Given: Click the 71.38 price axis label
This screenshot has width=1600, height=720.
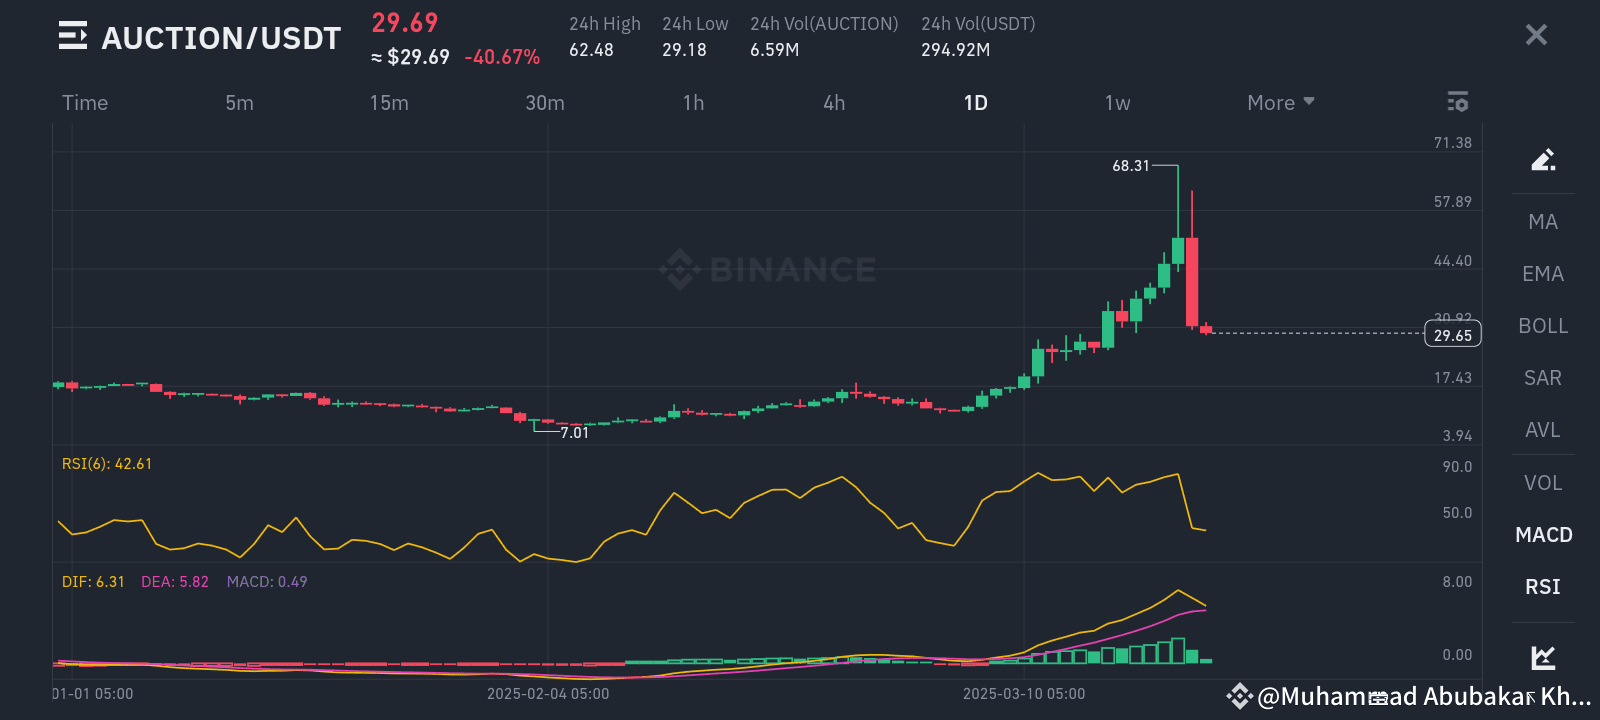Looking at the screenshot, I should pyautogui.click(x=1453, y=143).
